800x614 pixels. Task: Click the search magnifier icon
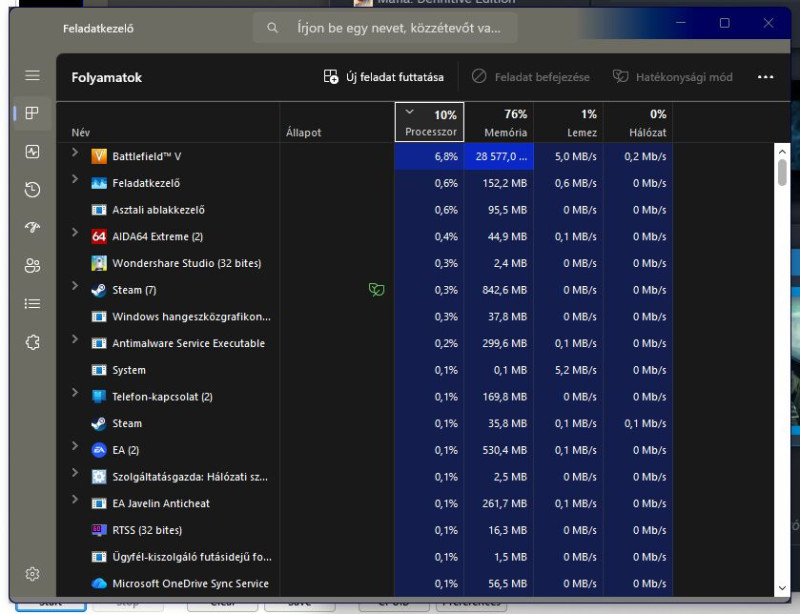[272, 28]
